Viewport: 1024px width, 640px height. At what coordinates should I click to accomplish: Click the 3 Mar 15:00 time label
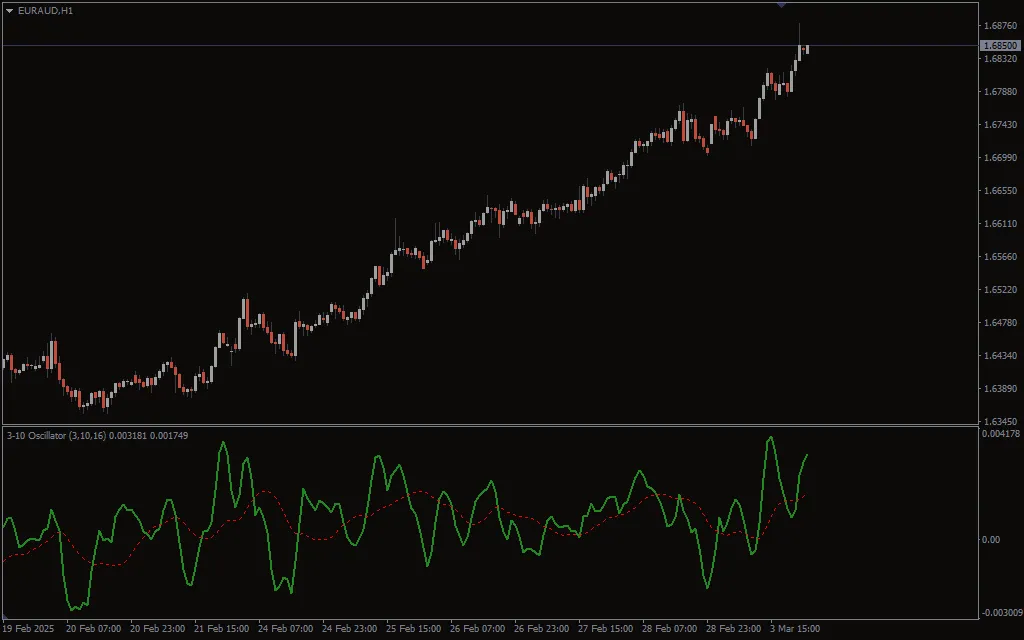[x=796, y=629]
